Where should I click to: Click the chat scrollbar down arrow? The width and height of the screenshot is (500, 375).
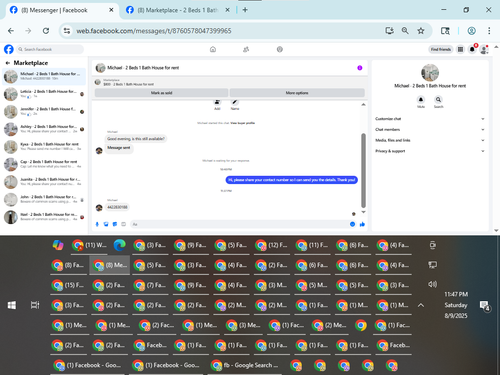(x=363, y=212)
